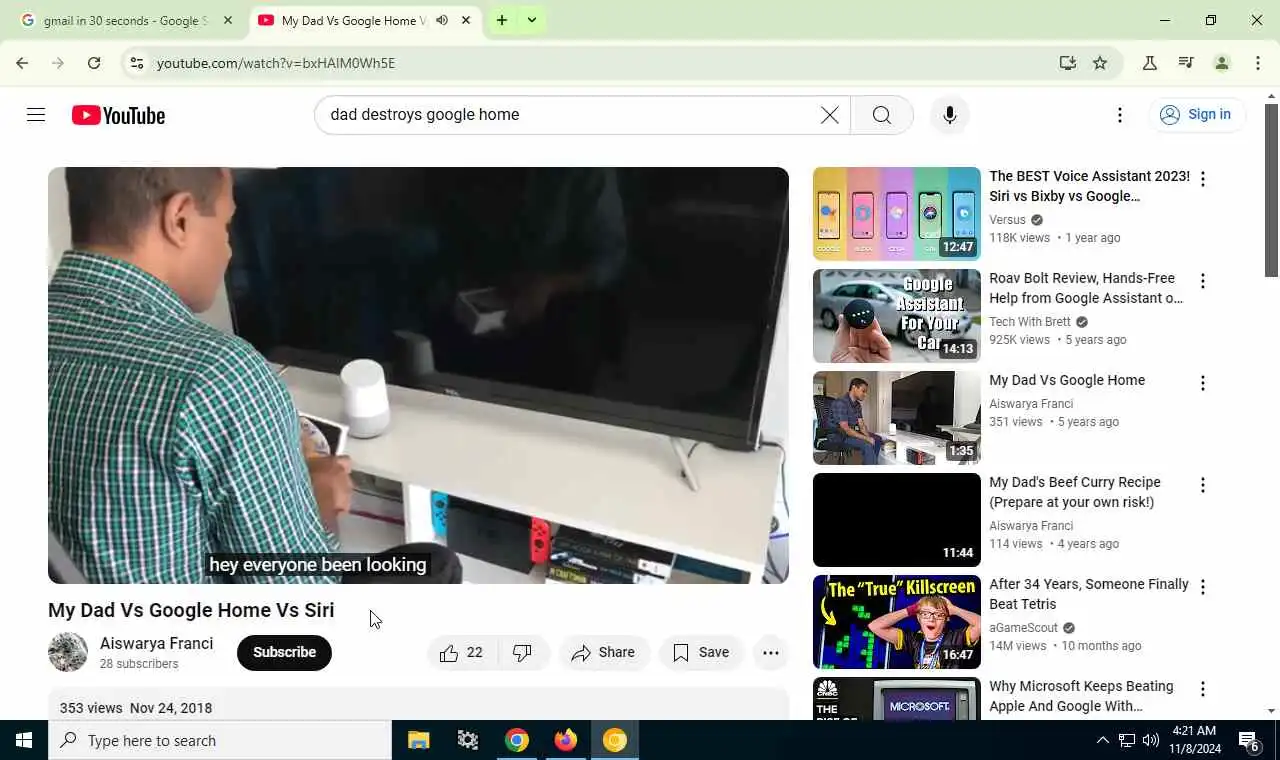1280x760 pixels.
Task: Open the Windows Start menu
Action: point(24,740)
